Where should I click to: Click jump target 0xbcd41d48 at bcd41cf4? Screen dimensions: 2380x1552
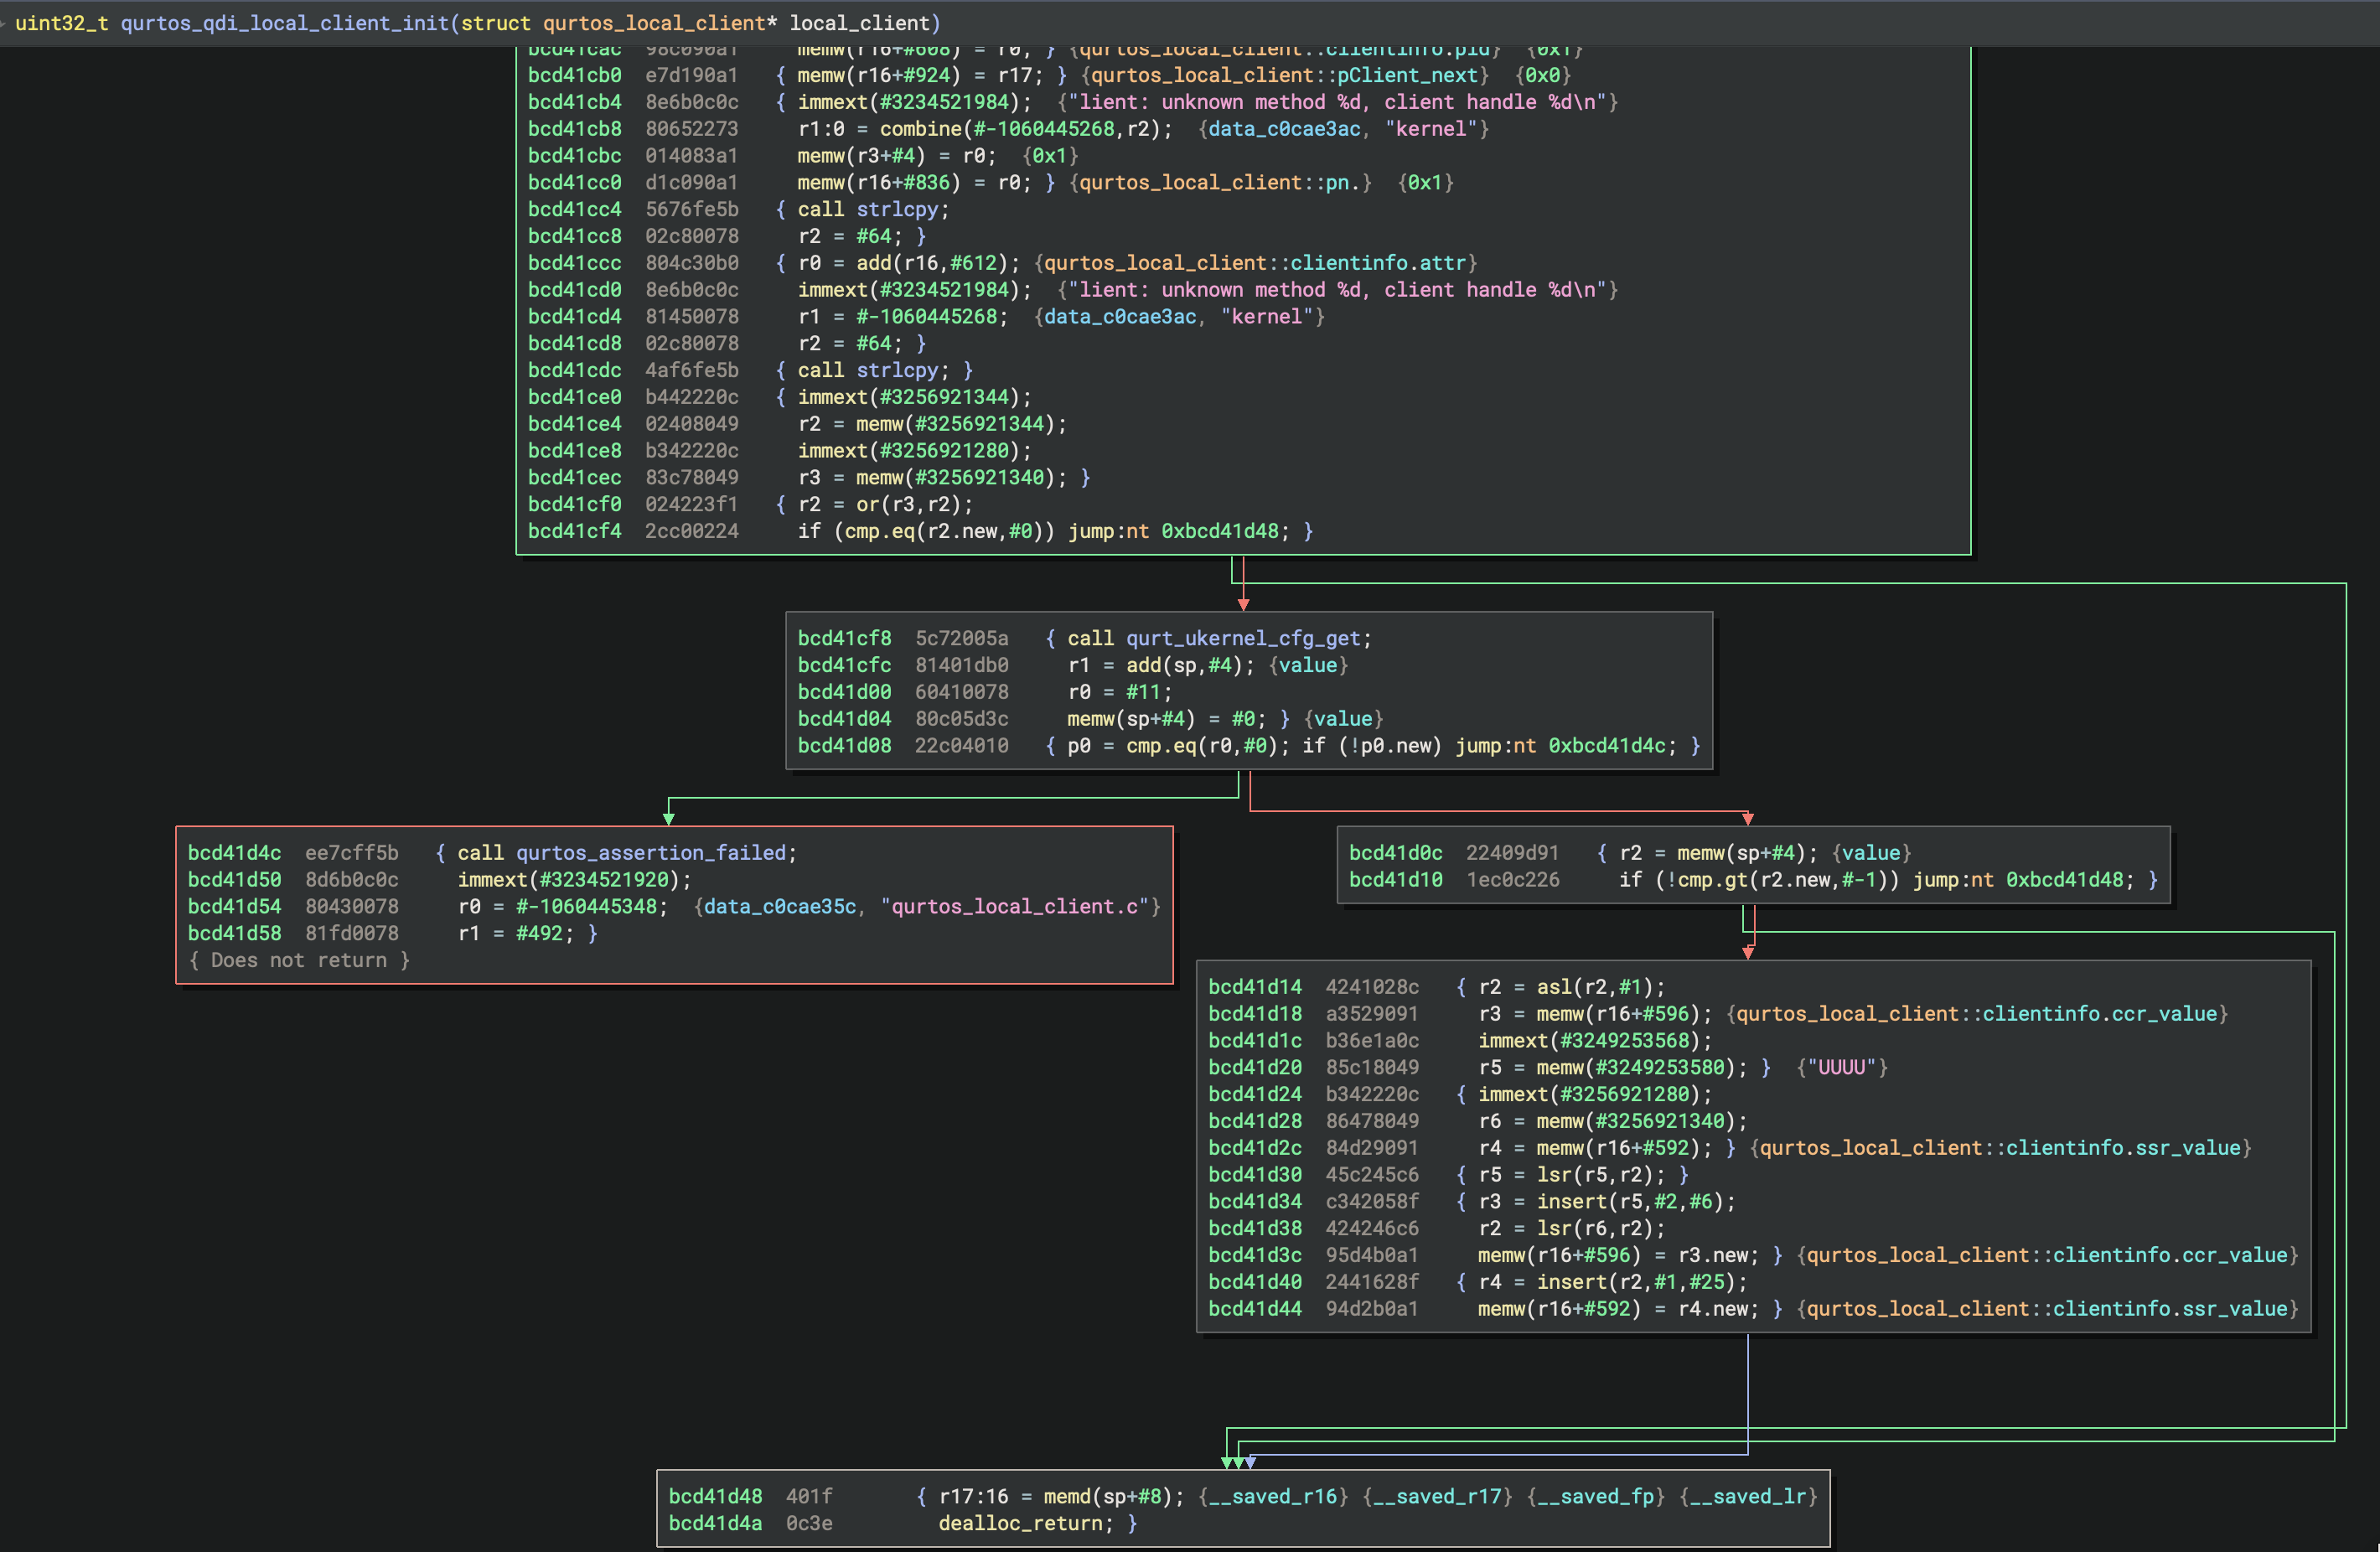coord(1220,531)
